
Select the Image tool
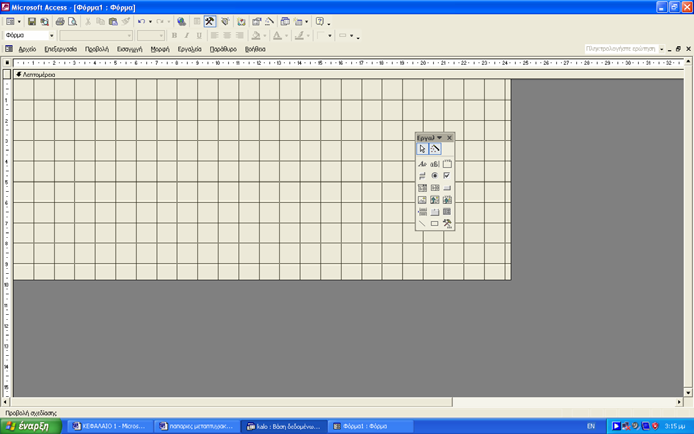click(x=422, y=200)
